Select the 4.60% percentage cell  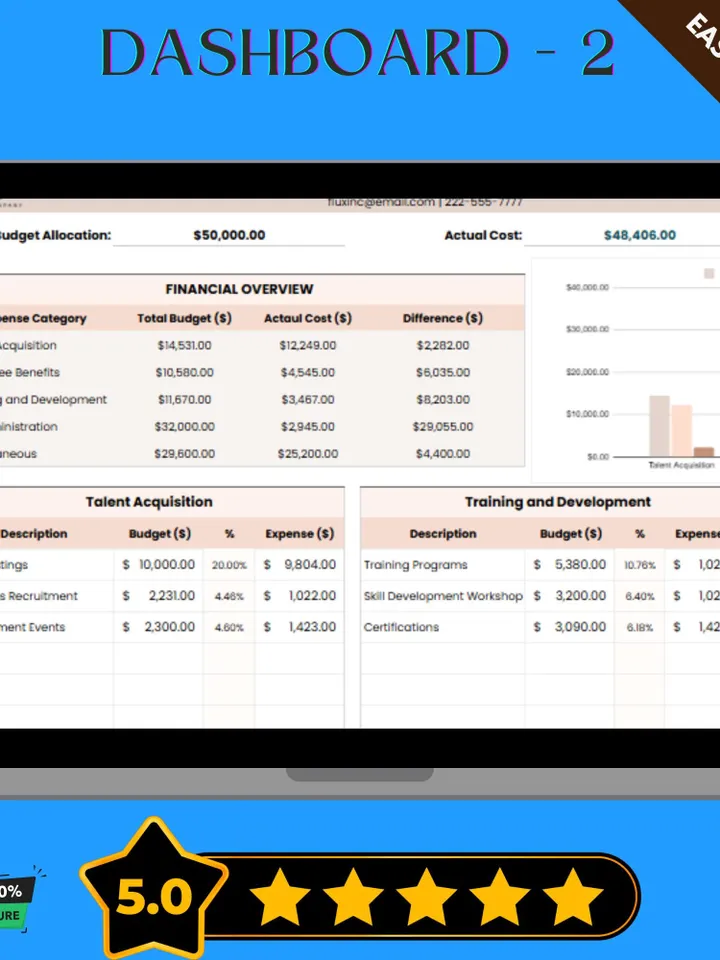click(x=230, y=627)
